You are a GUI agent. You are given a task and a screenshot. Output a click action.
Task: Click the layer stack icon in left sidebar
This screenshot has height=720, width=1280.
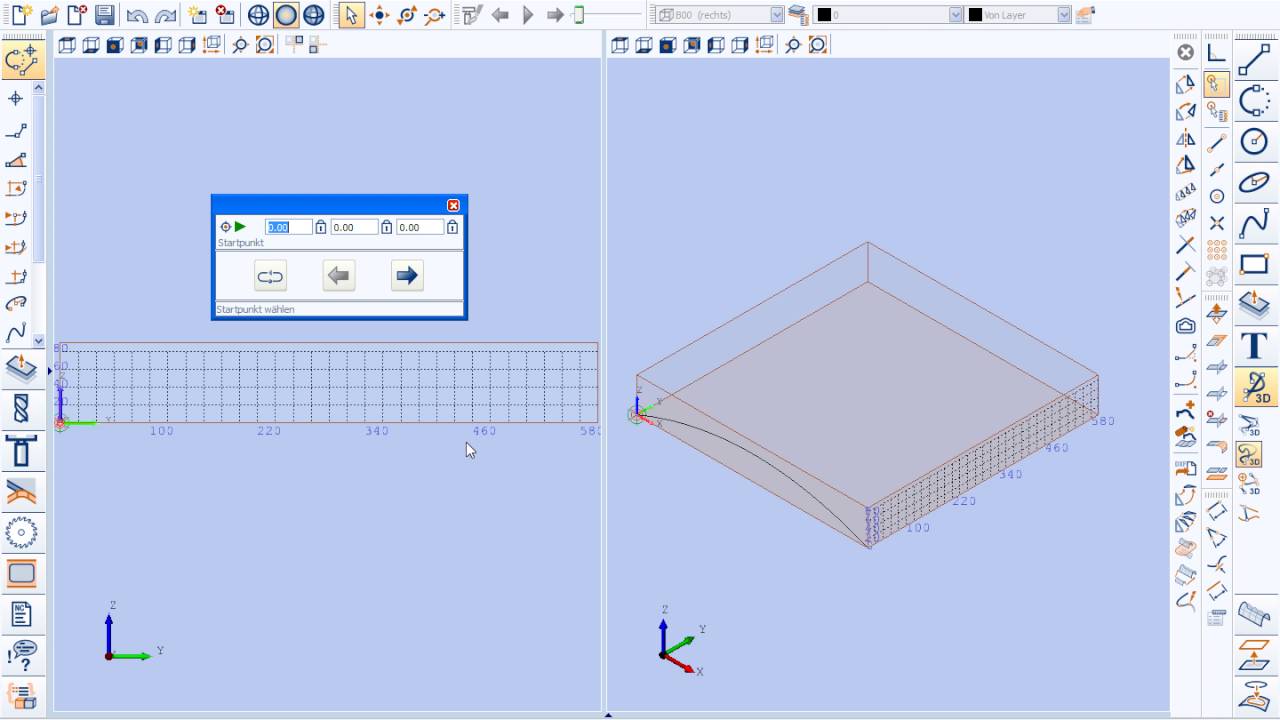(21, 367)
